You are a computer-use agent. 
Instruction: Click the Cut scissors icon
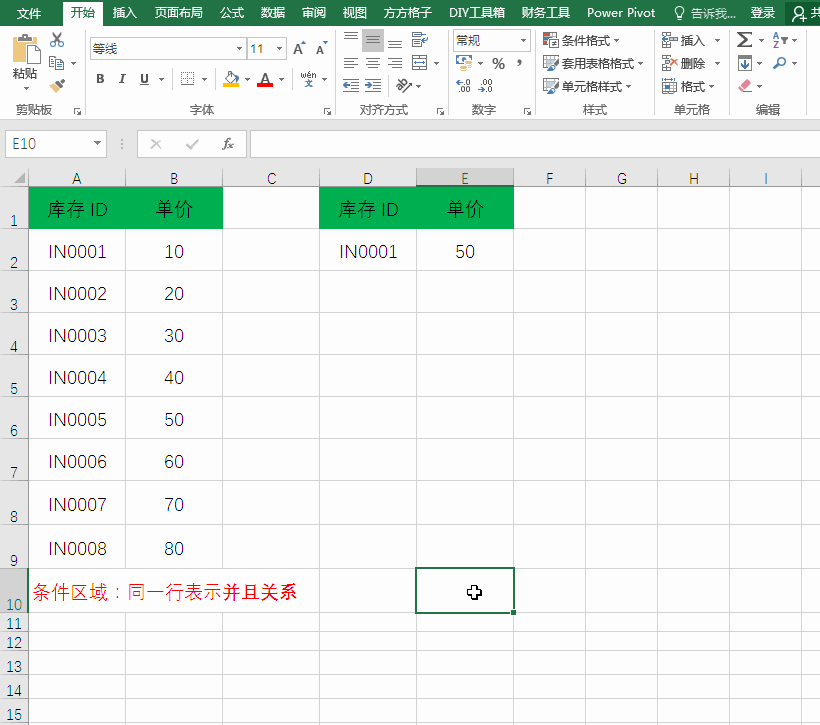pos(57,40)
